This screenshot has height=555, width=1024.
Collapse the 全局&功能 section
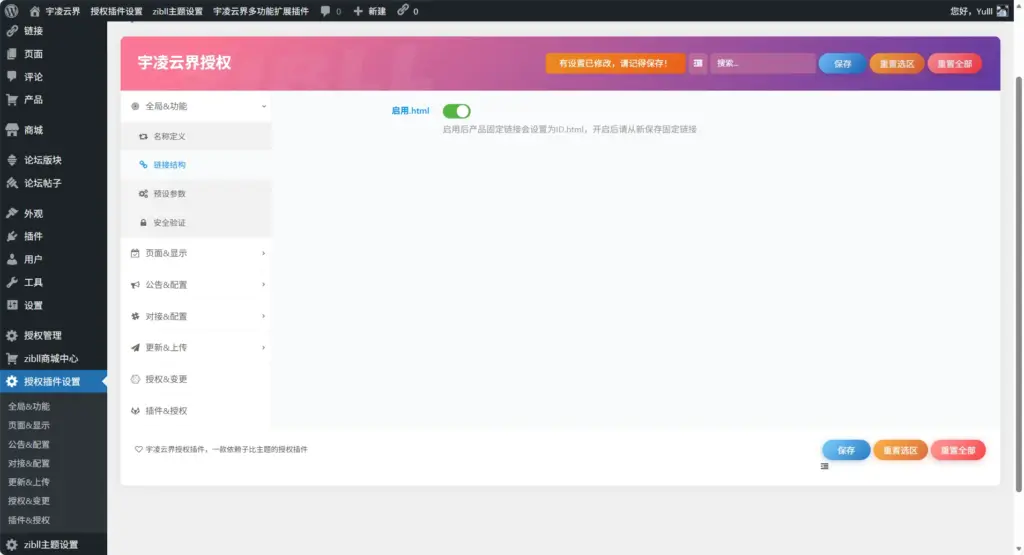pos(263,106)
